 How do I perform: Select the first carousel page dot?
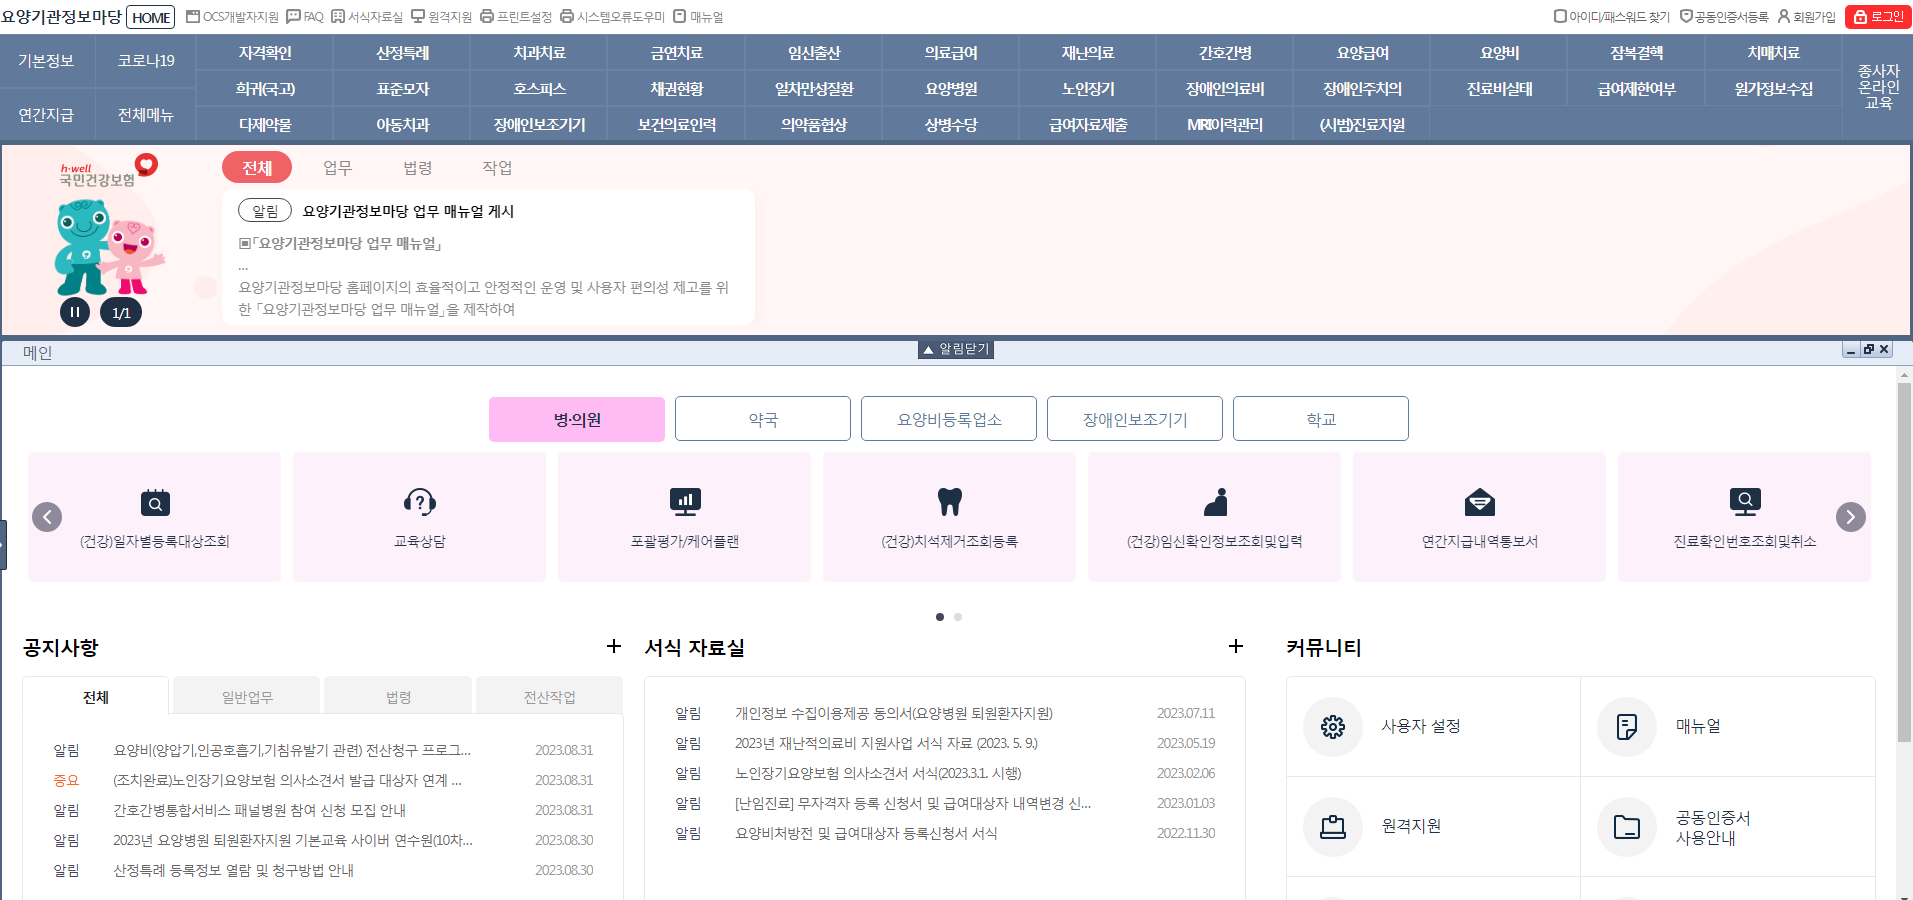[940, 617]
